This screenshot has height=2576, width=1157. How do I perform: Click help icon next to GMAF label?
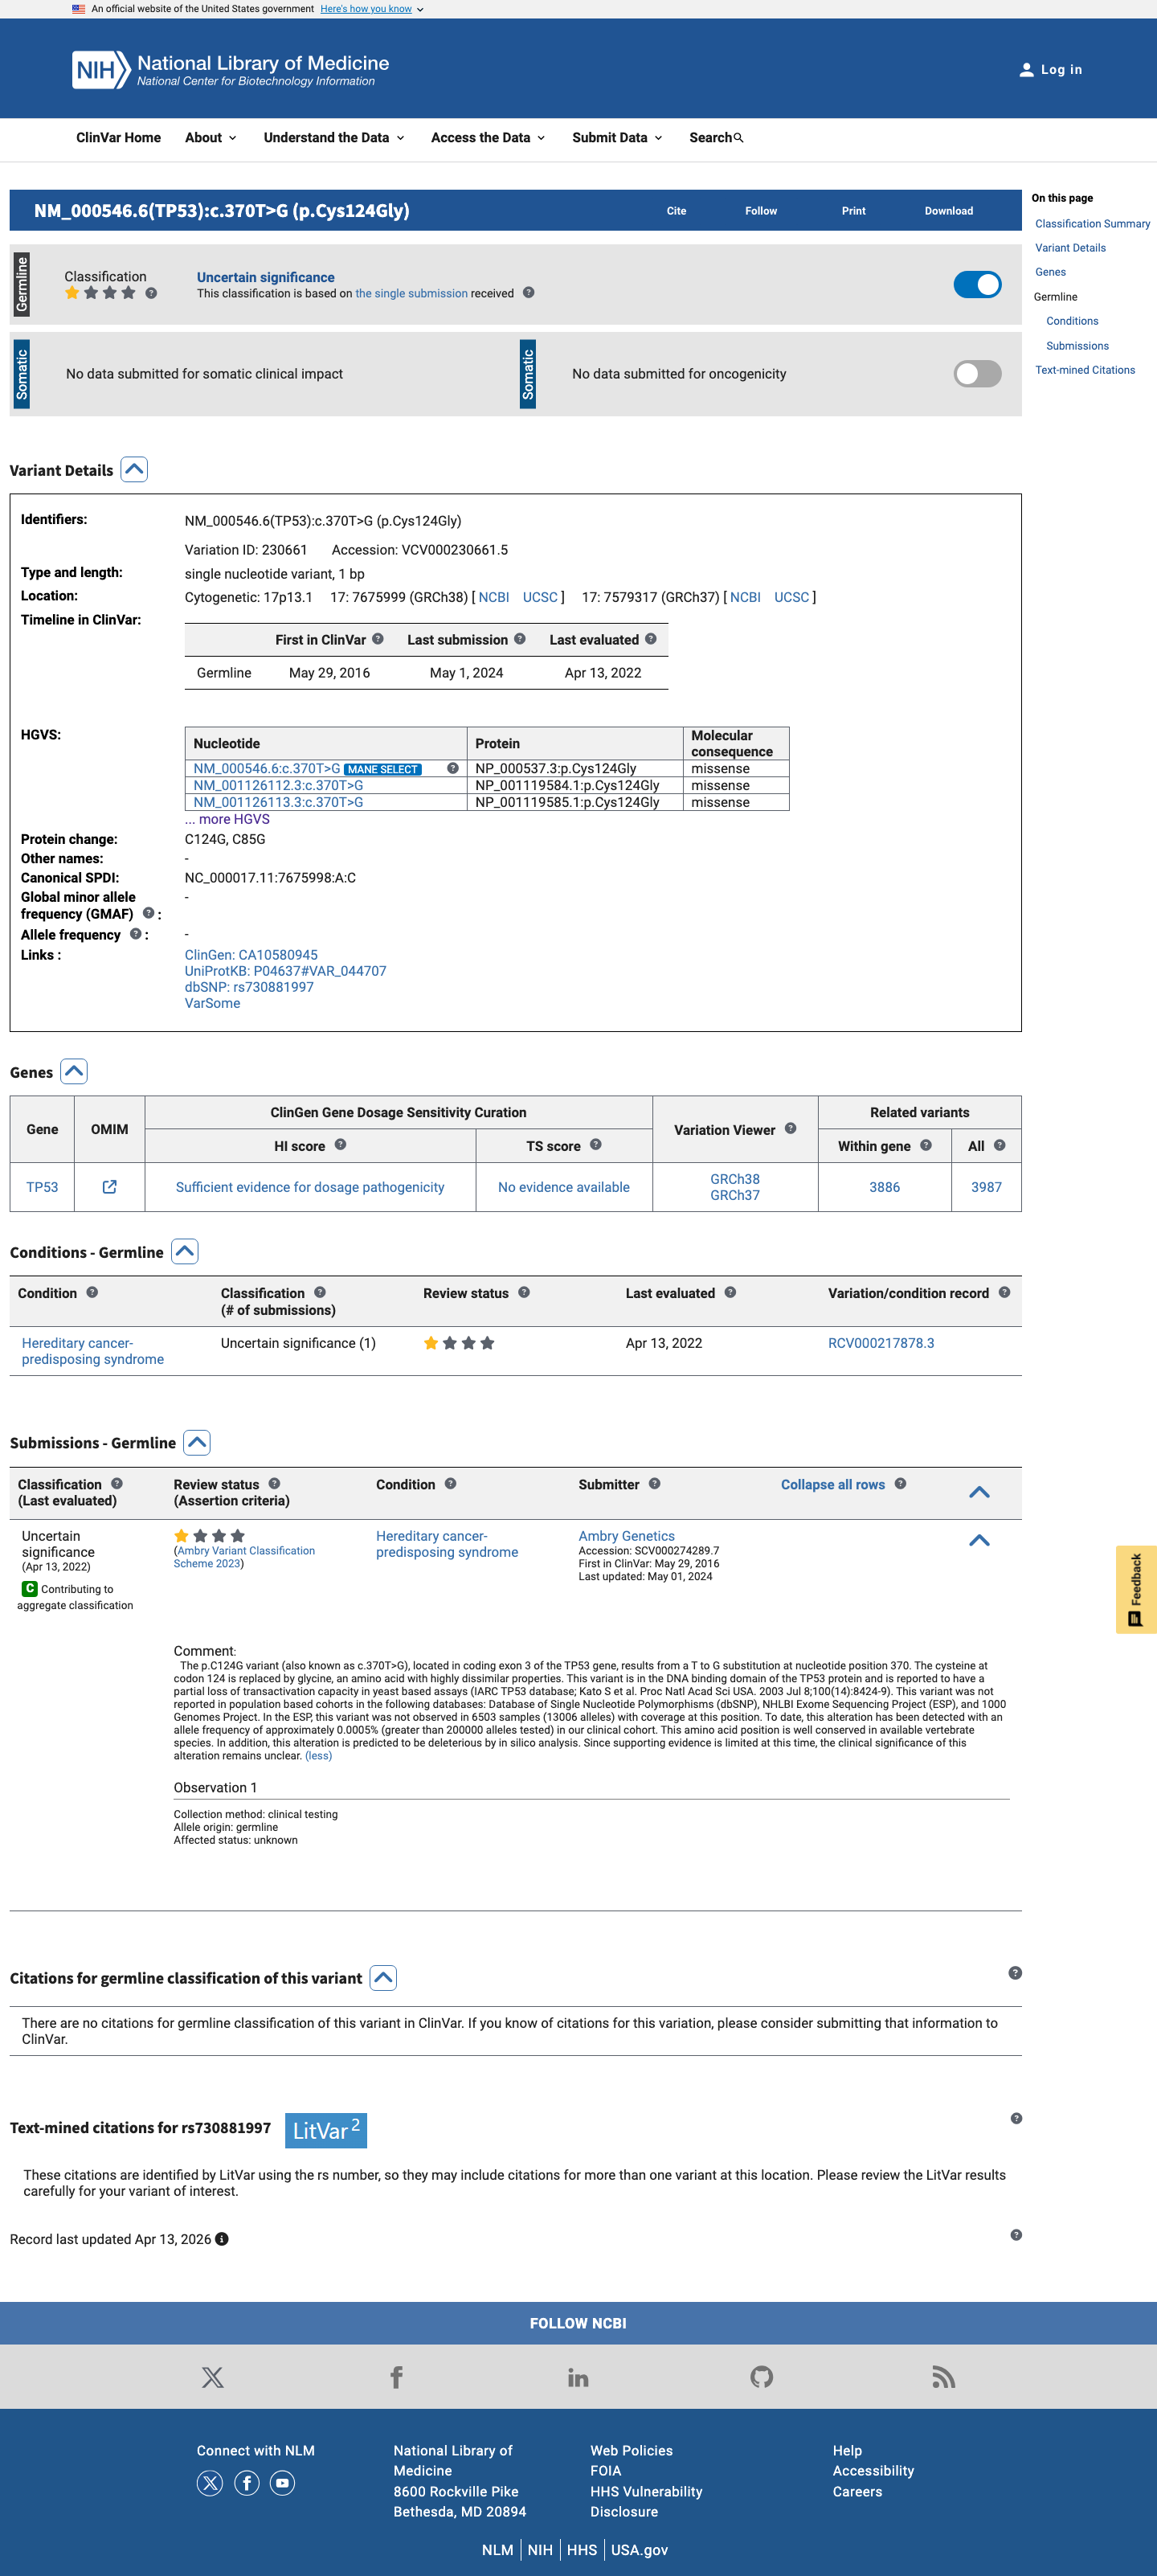click(x=148, y=913)
